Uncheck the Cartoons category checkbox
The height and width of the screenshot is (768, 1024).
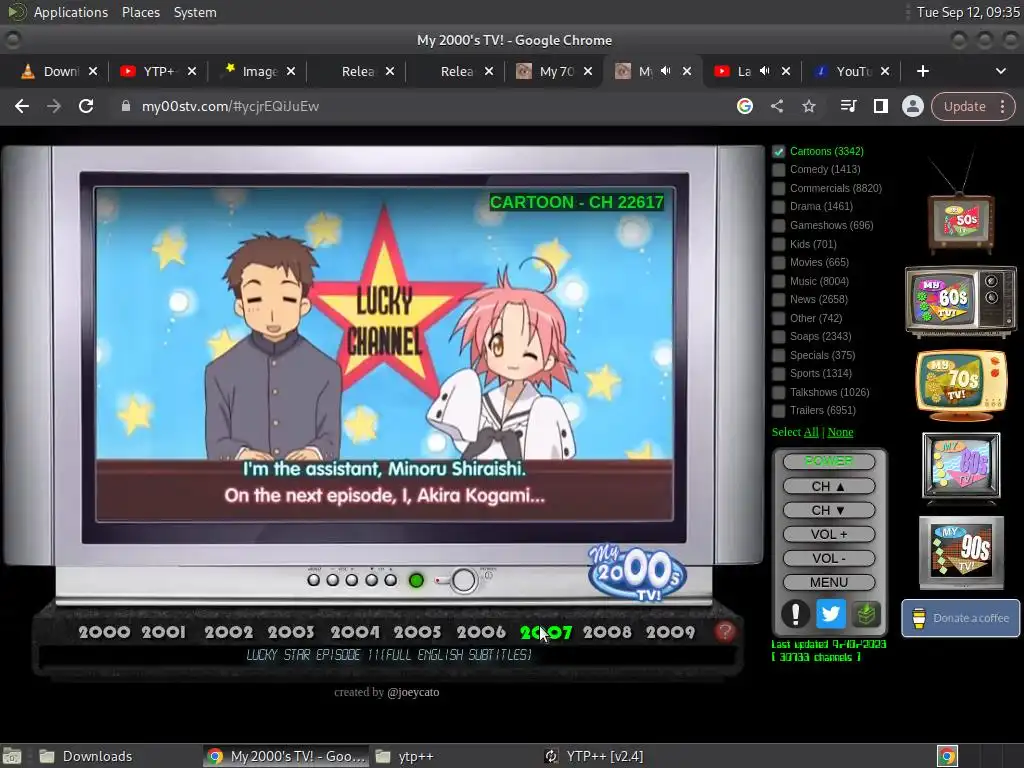point(778,152)
